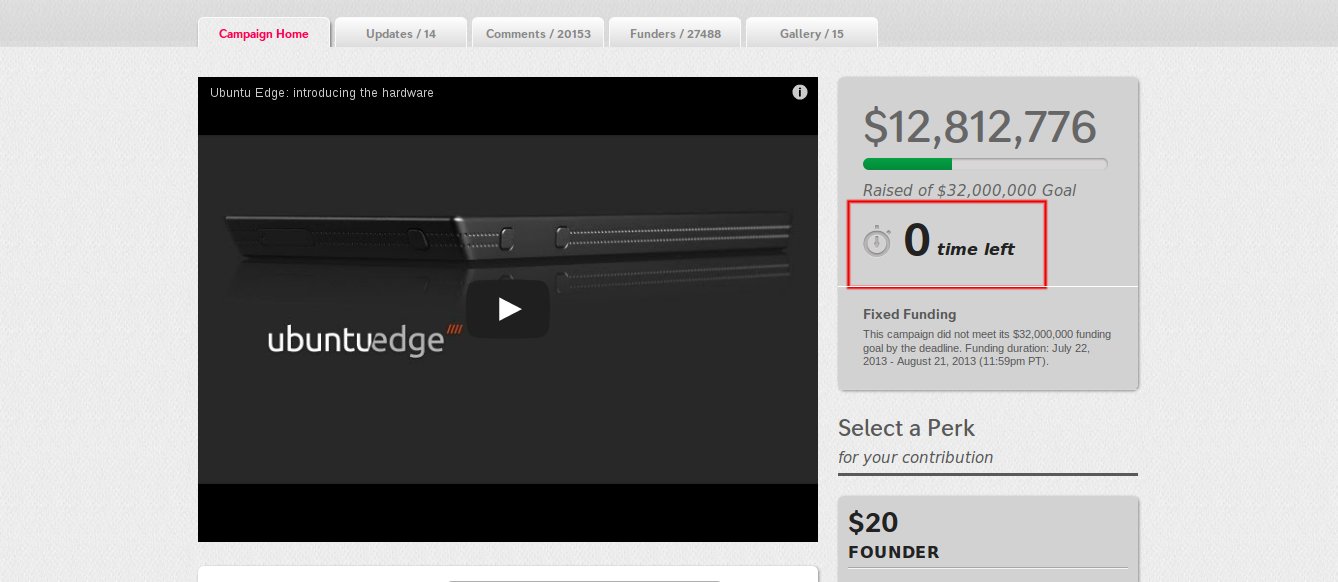Click 'for your contribution' subtitle
The height and width of the screenshot is (582, 1338).
point(916,458)
